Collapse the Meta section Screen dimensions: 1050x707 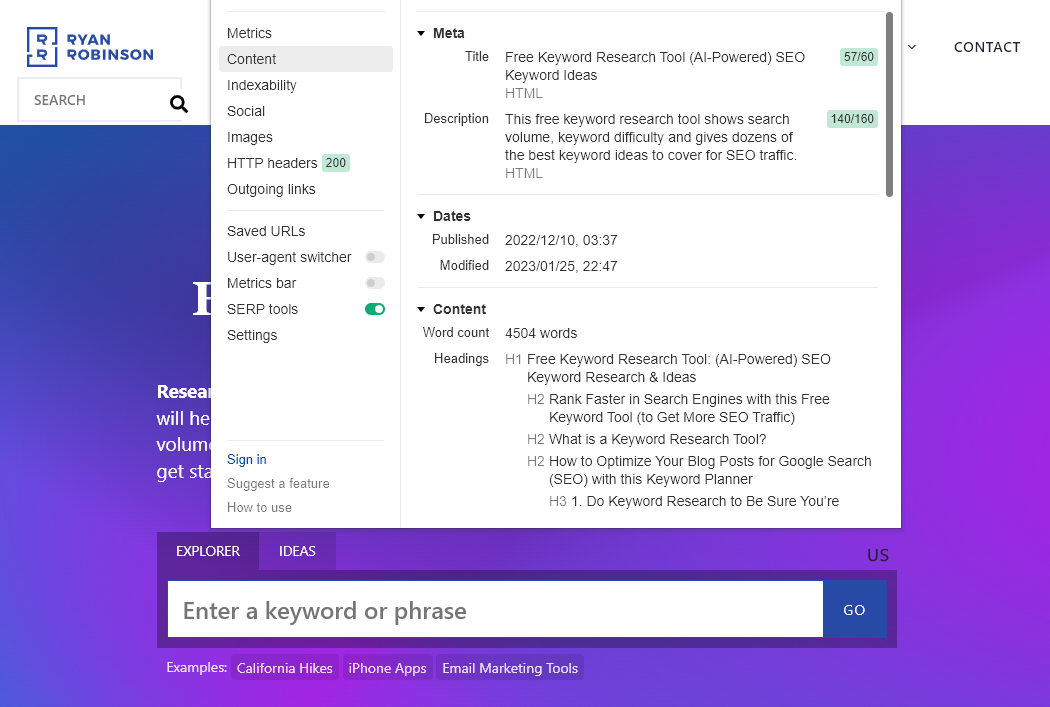pos(421,33)
